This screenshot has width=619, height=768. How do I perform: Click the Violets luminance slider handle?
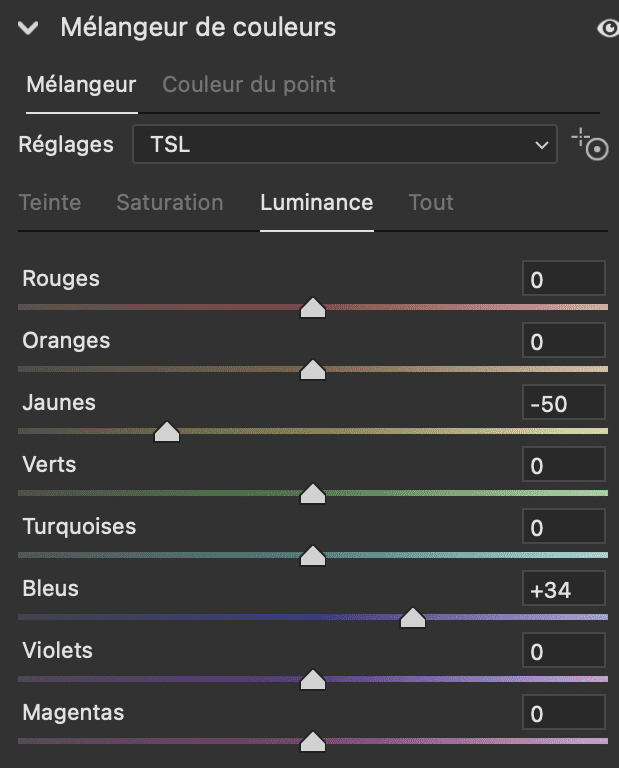point(313,679)
